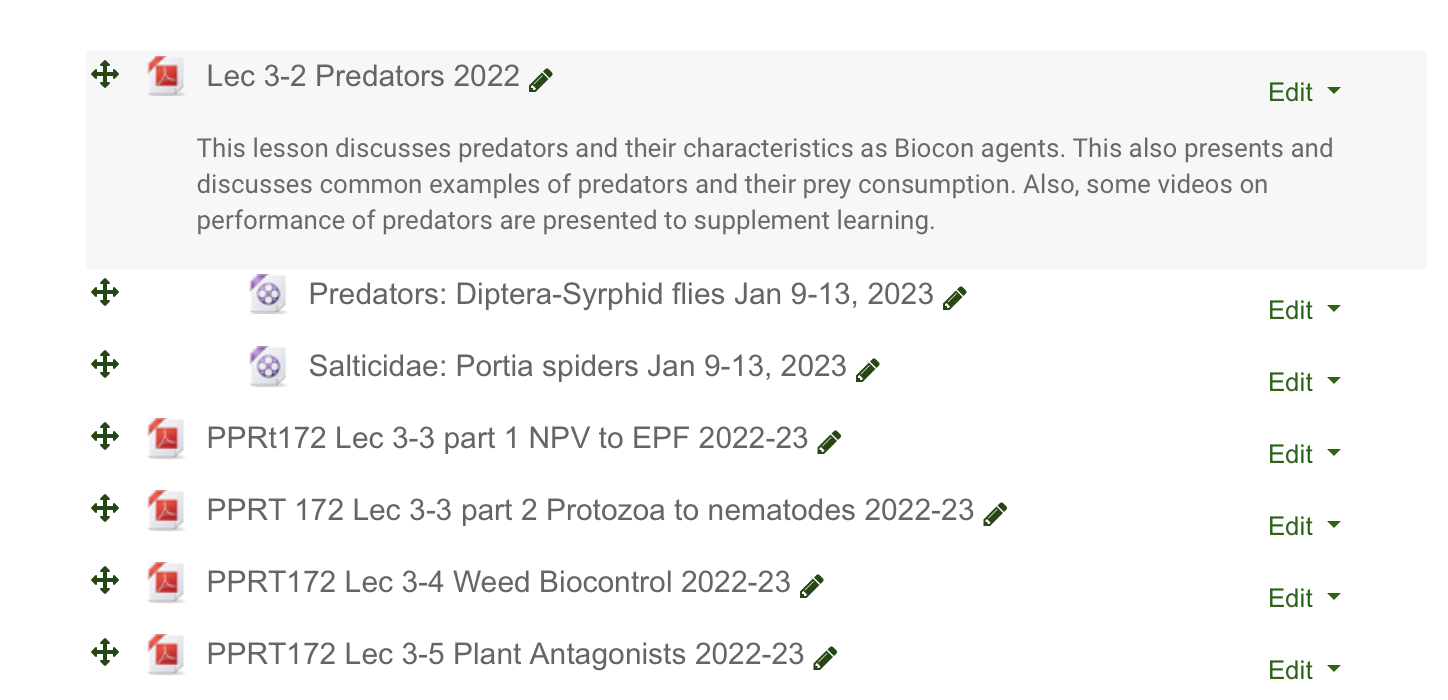
Task: Click the move handle for Lec 3-2 Predators 2022
Action: coord(105,75)
